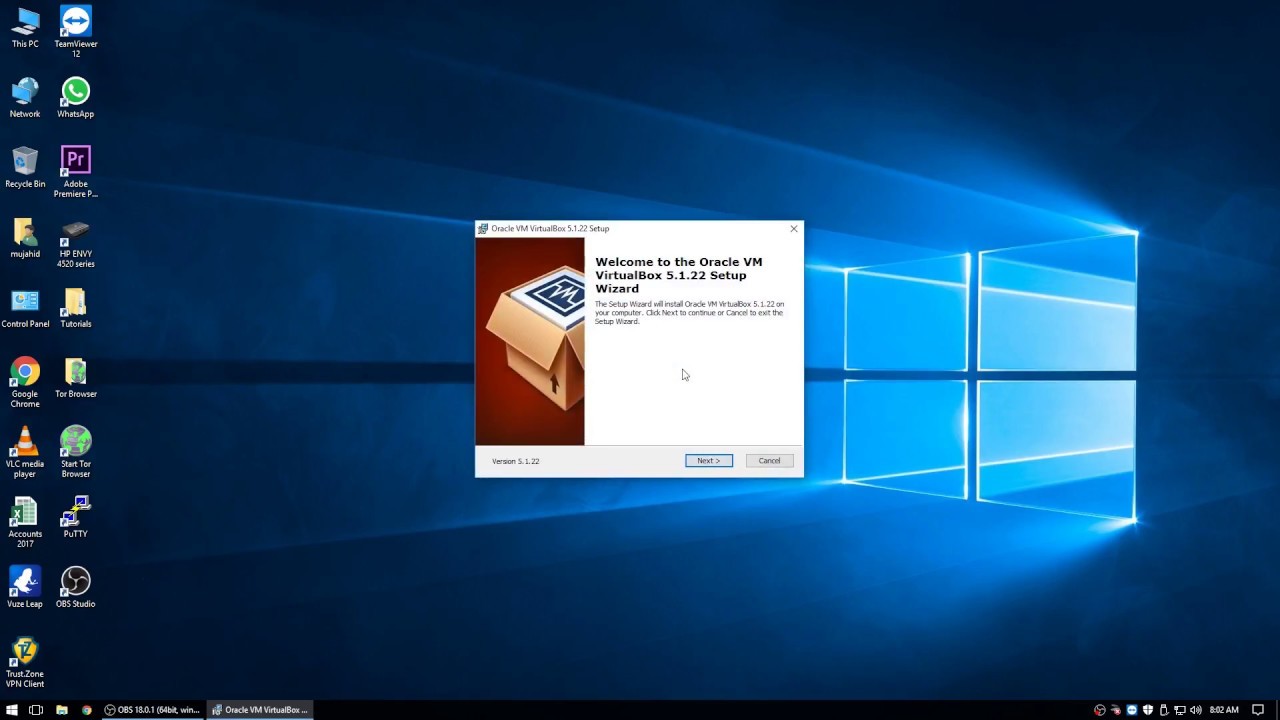The height and width of the screenshot is (720, 1280).
Task: Select the Tutorials folder icon
Action: [76, 308]
